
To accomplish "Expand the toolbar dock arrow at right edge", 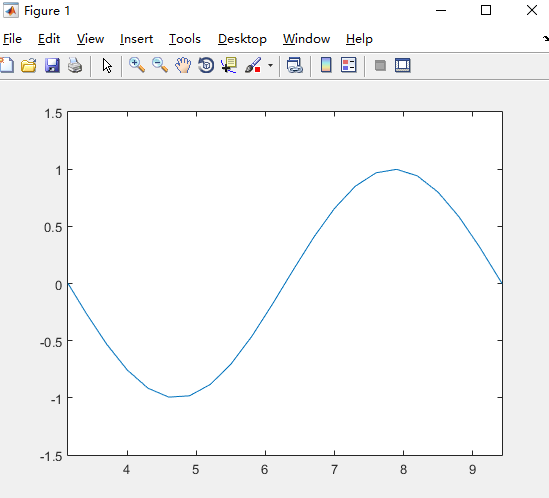I will 545,39.
